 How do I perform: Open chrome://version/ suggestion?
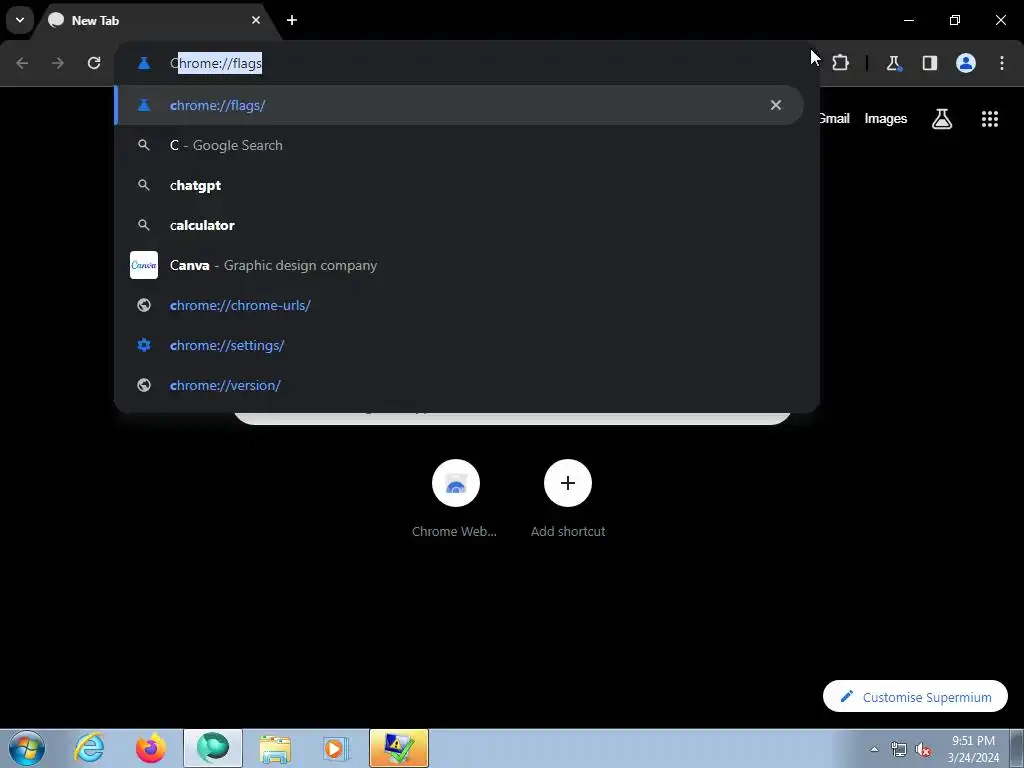pos(459,385)
